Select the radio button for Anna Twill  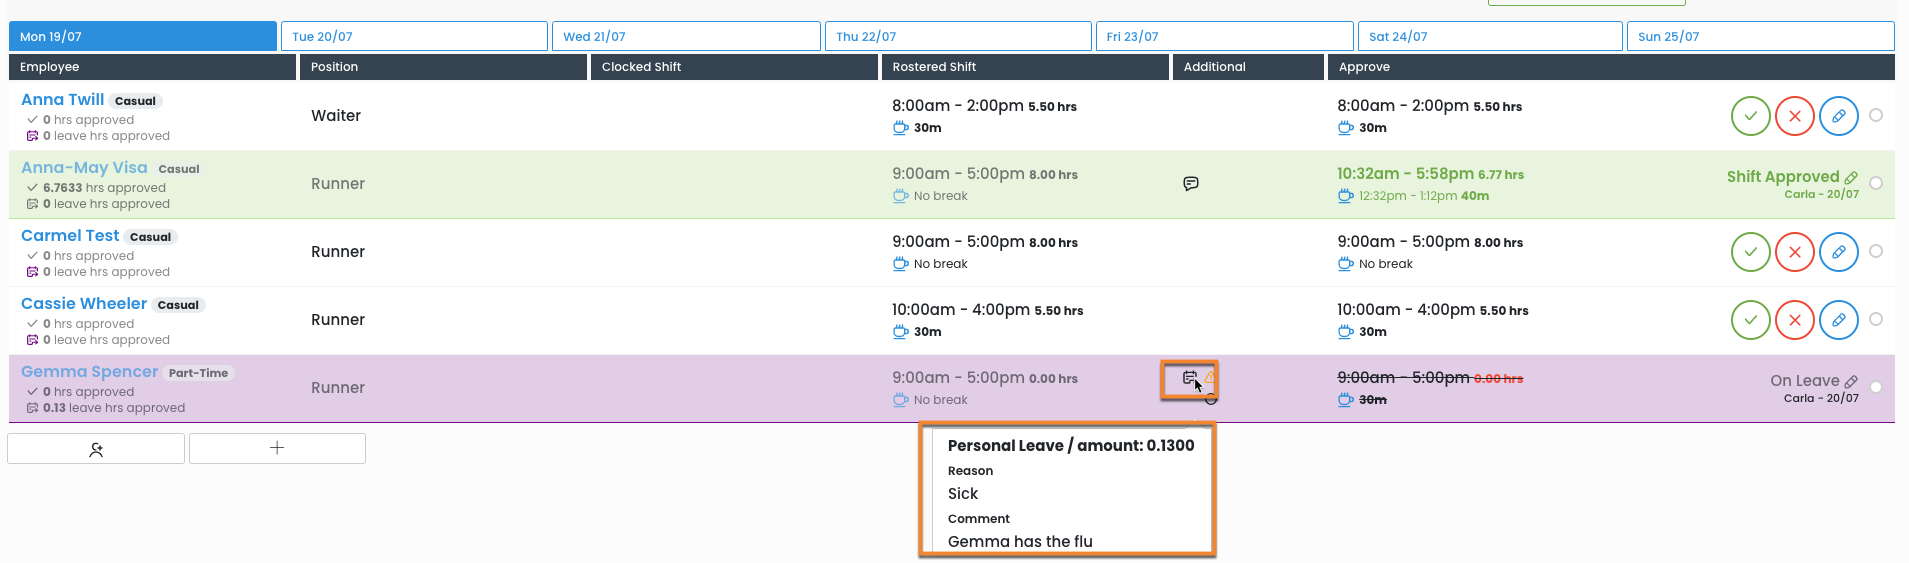[1876, 115]
